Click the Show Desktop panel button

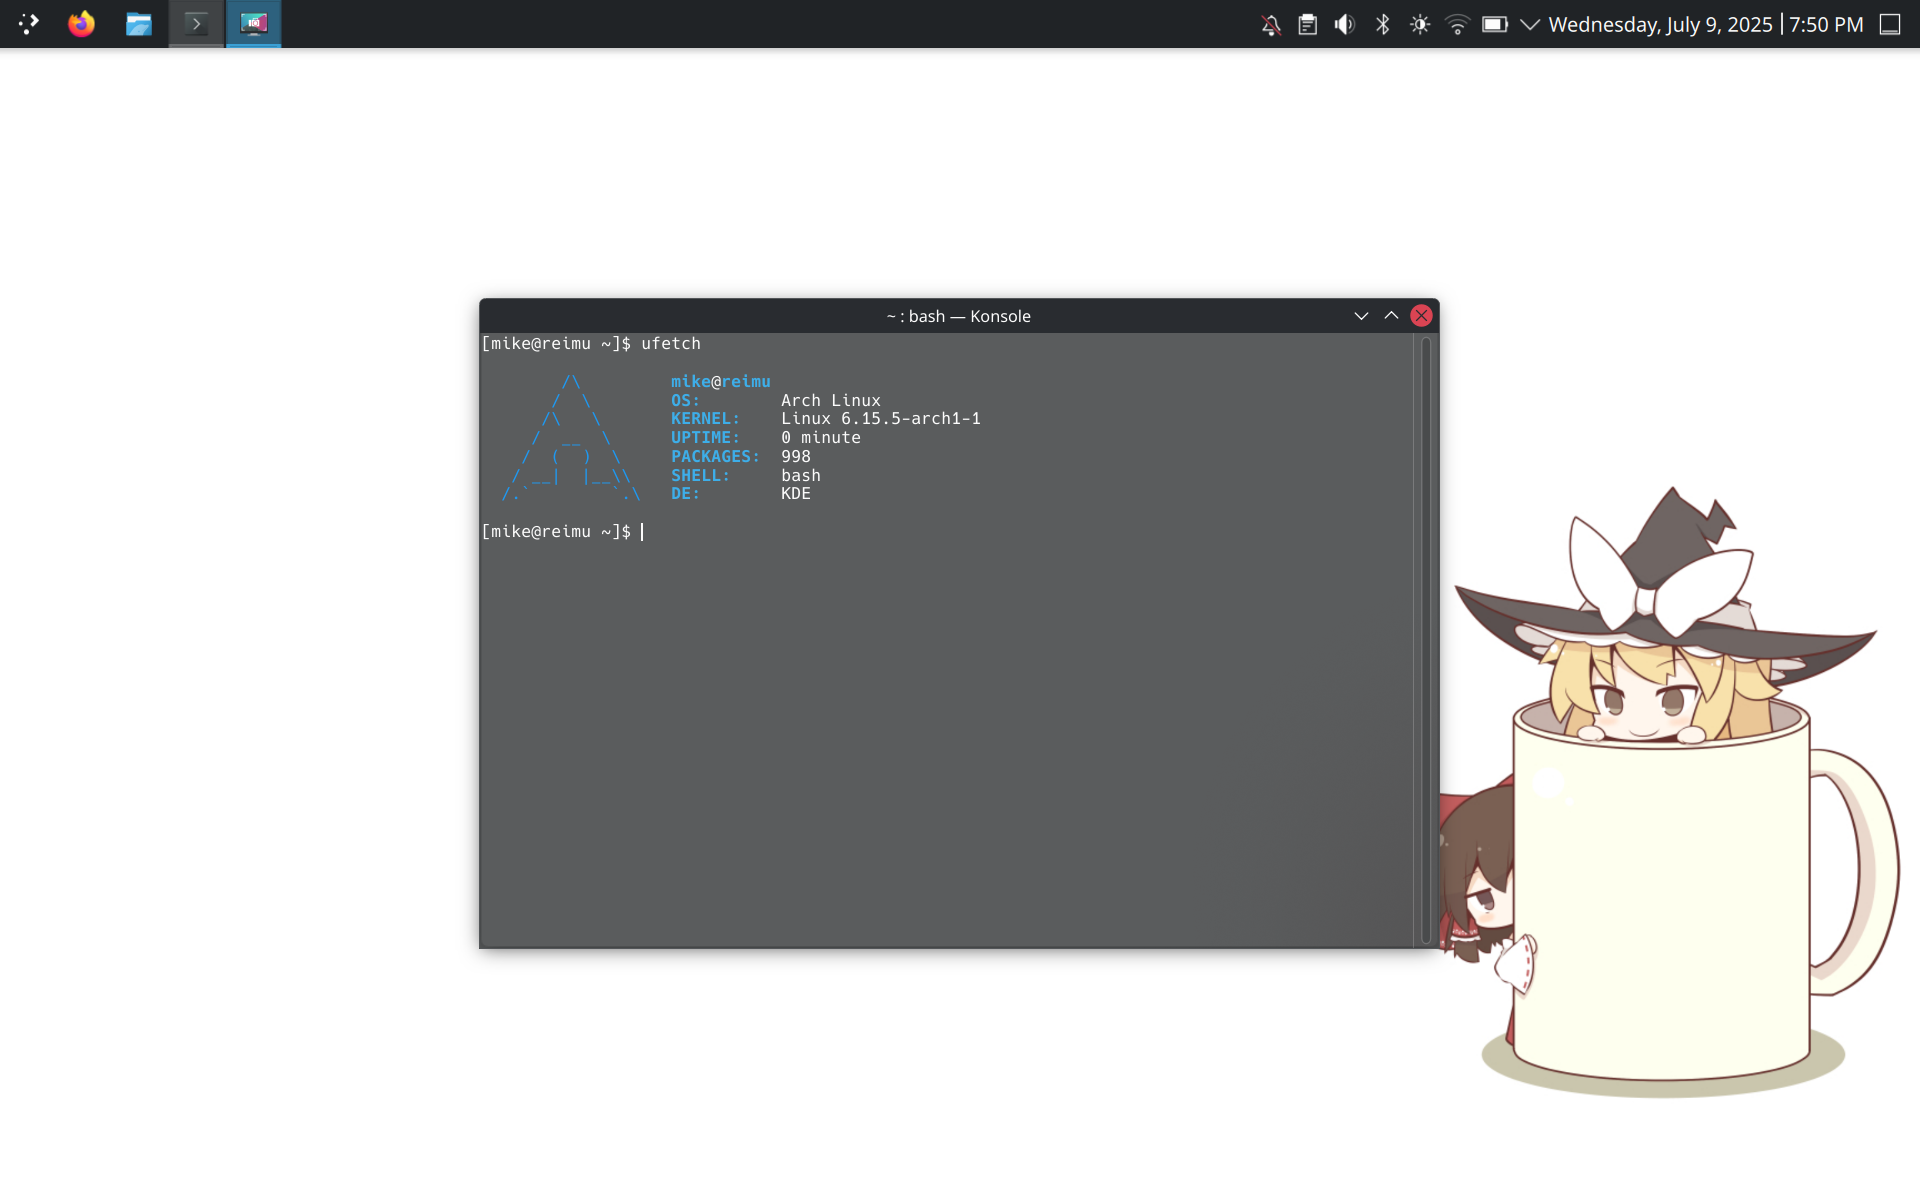(1890, 25)
